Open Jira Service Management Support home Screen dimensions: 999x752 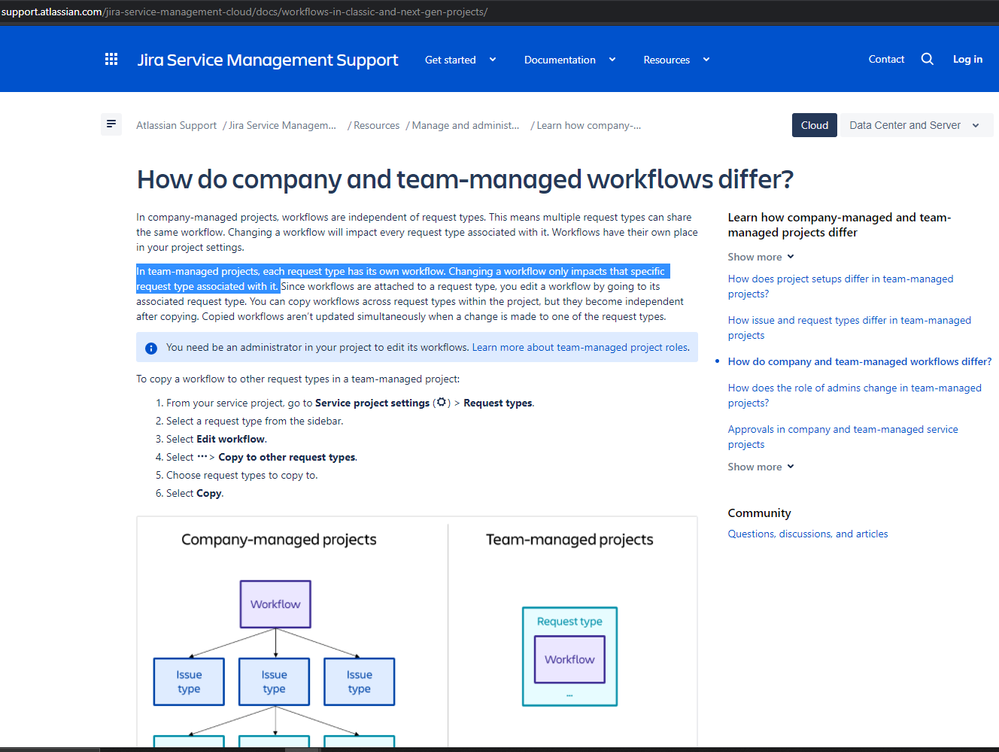point(268,60)
